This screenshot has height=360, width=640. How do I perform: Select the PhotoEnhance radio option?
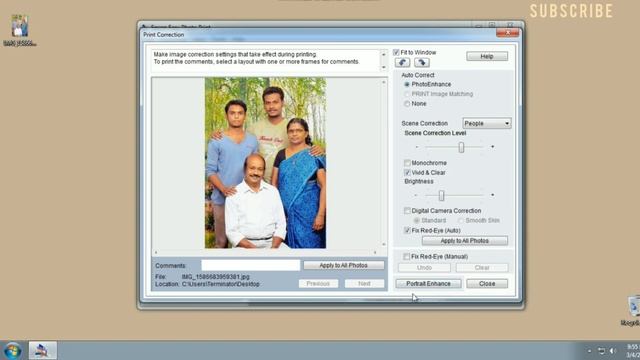pyautogui.click(x=407, y=84)
